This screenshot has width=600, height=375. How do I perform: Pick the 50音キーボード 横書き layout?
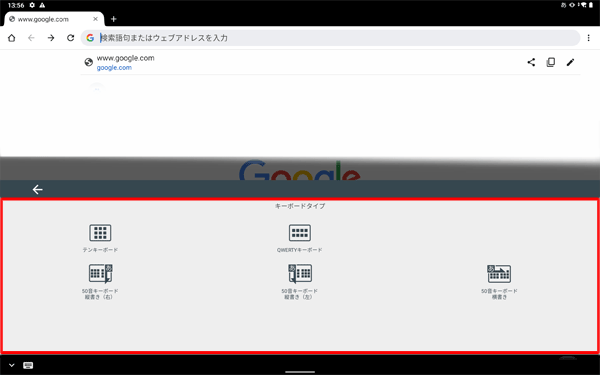click(499, 273)
